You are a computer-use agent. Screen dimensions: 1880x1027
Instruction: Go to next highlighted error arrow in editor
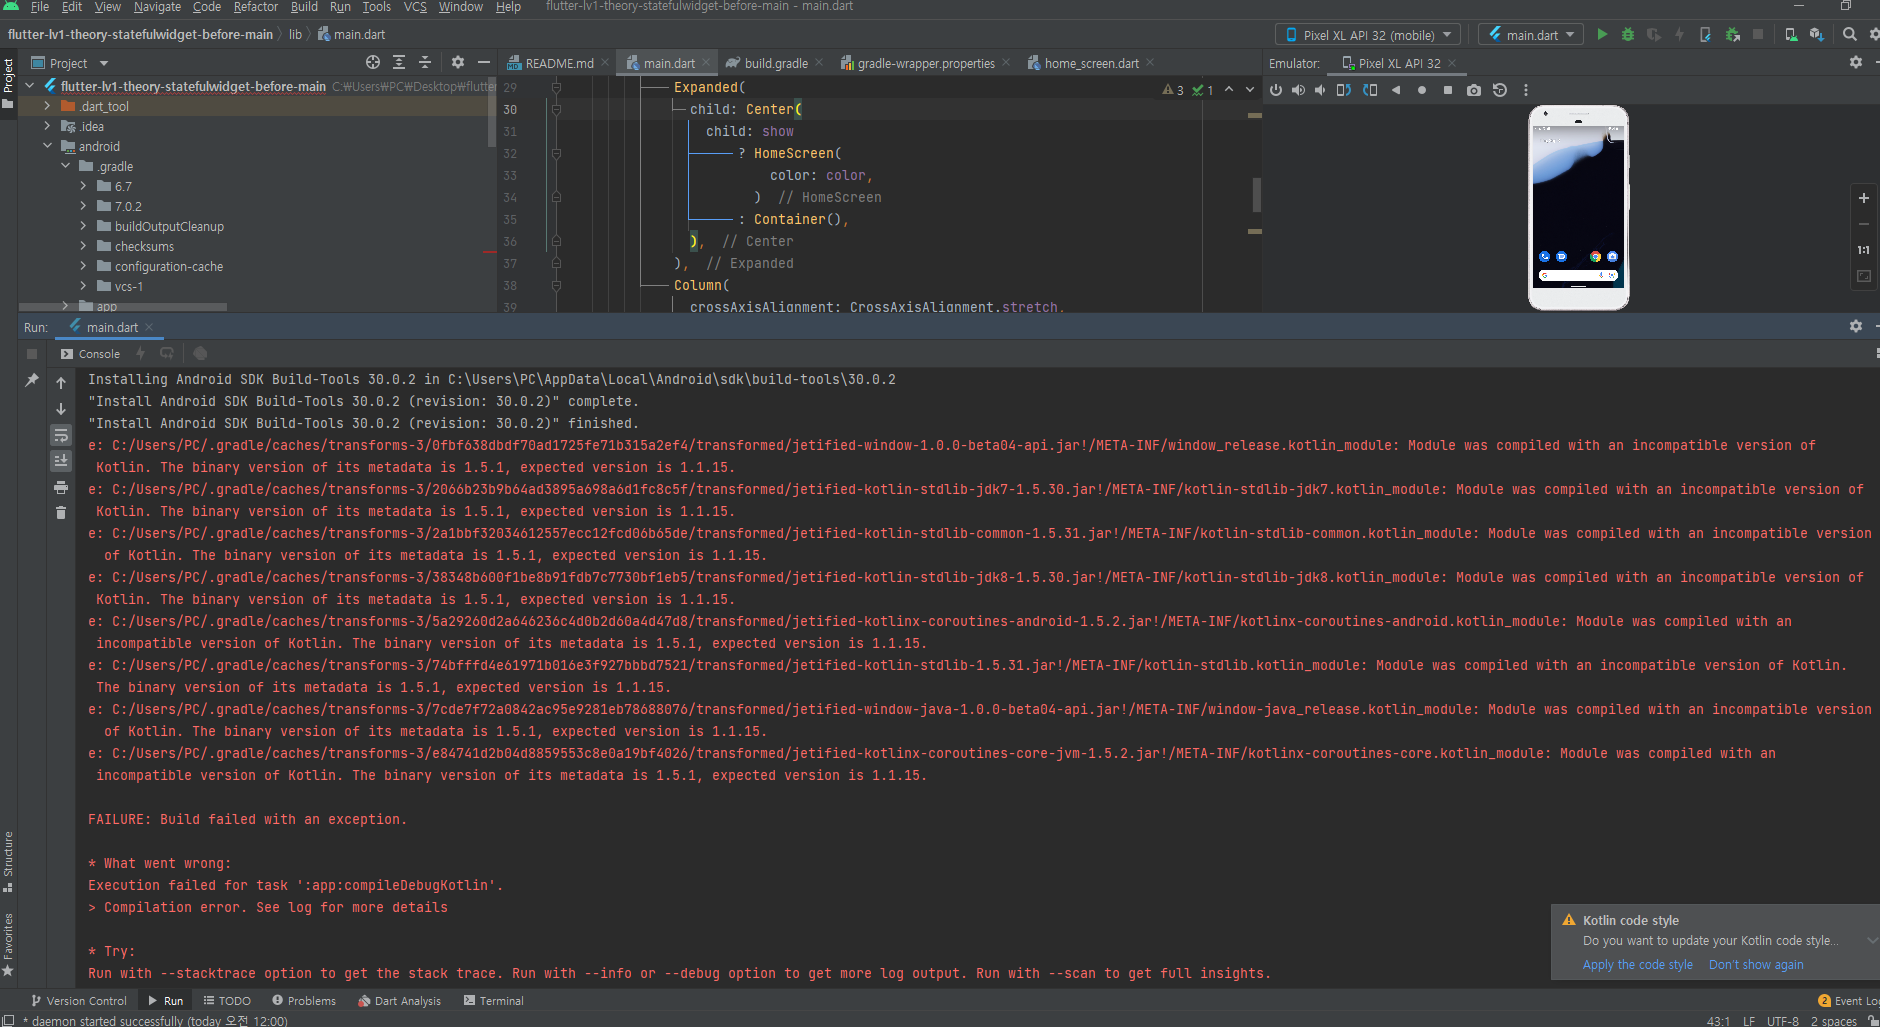[x=1250, y=90]
